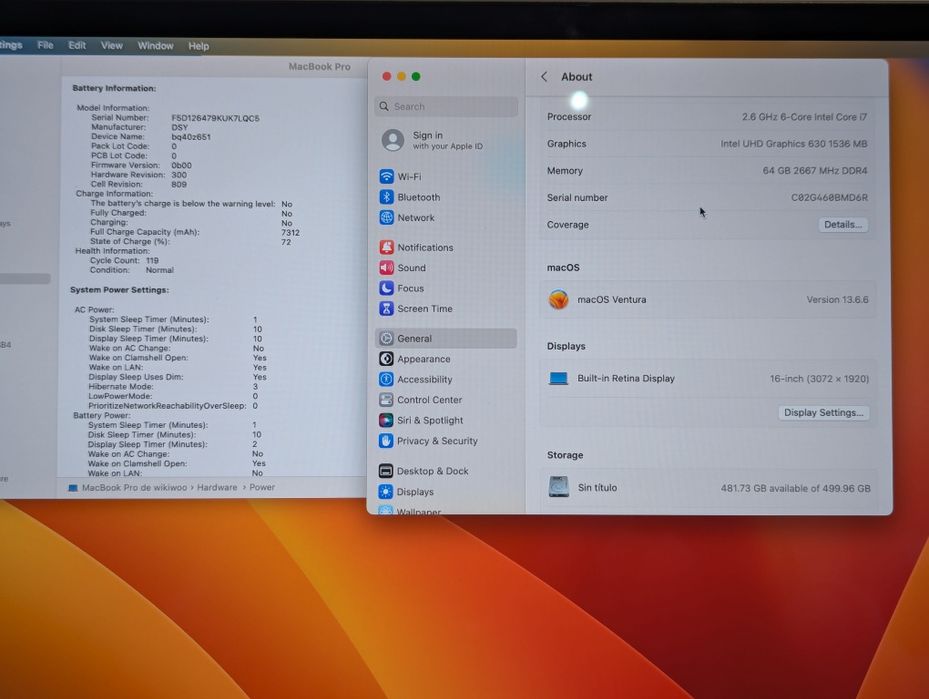Click the Coverage Details button

point(843,225)
